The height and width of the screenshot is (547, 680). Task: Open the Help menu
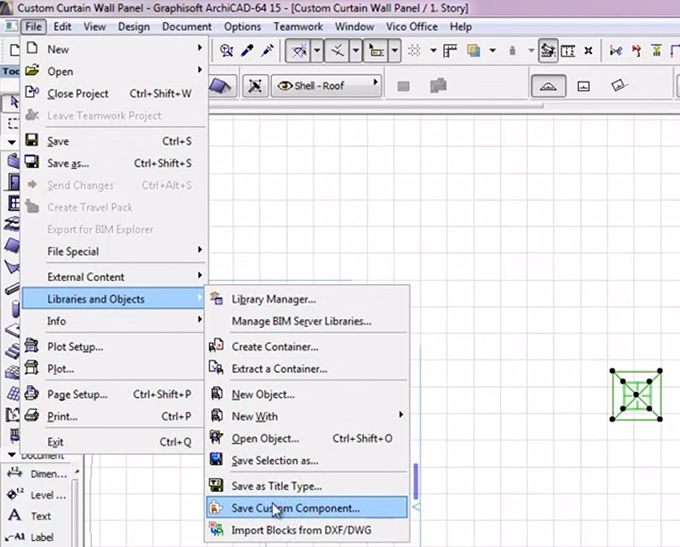click(461, 27)
